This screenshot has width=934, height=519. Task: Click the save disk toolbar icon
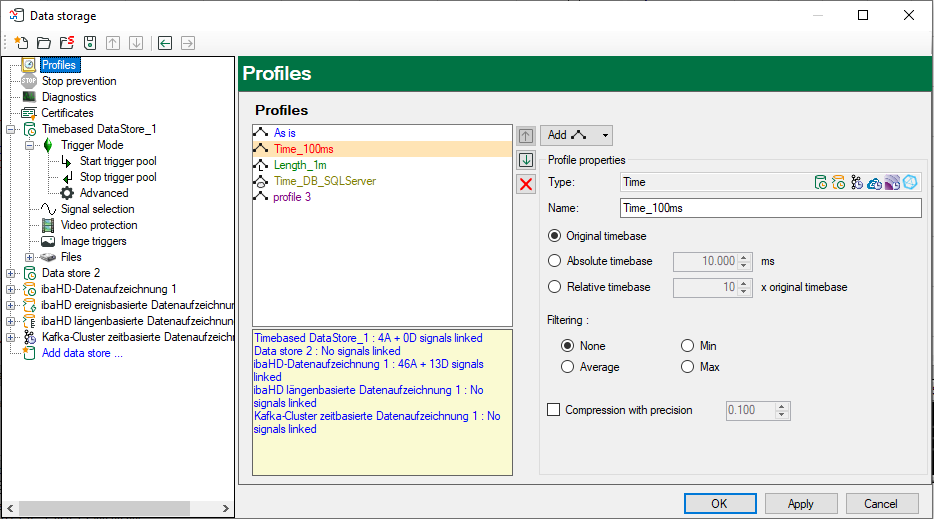pos(90,43)
